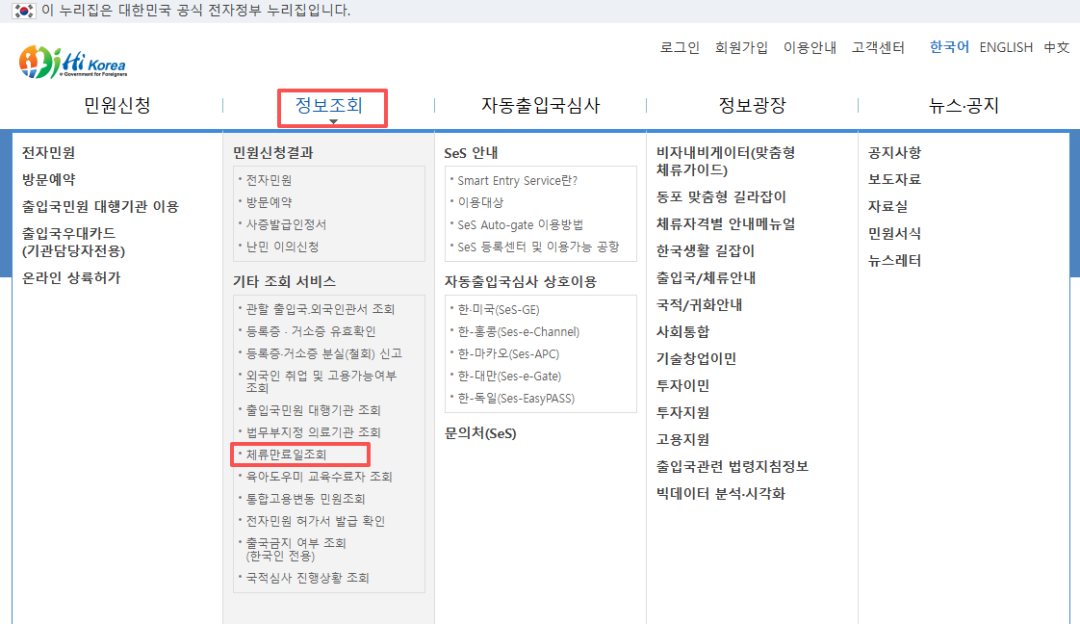Open 고객센터 in the top bar

click(x=878, y=48)
